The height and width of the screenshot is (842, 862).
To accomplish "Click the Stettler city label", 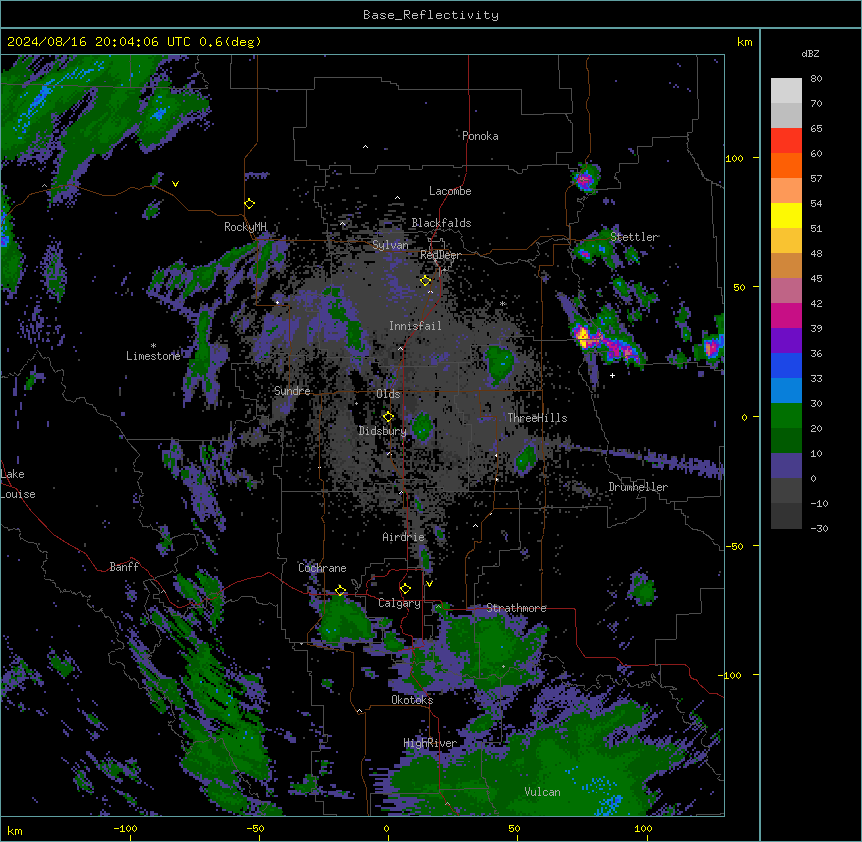I will (634, 237).
